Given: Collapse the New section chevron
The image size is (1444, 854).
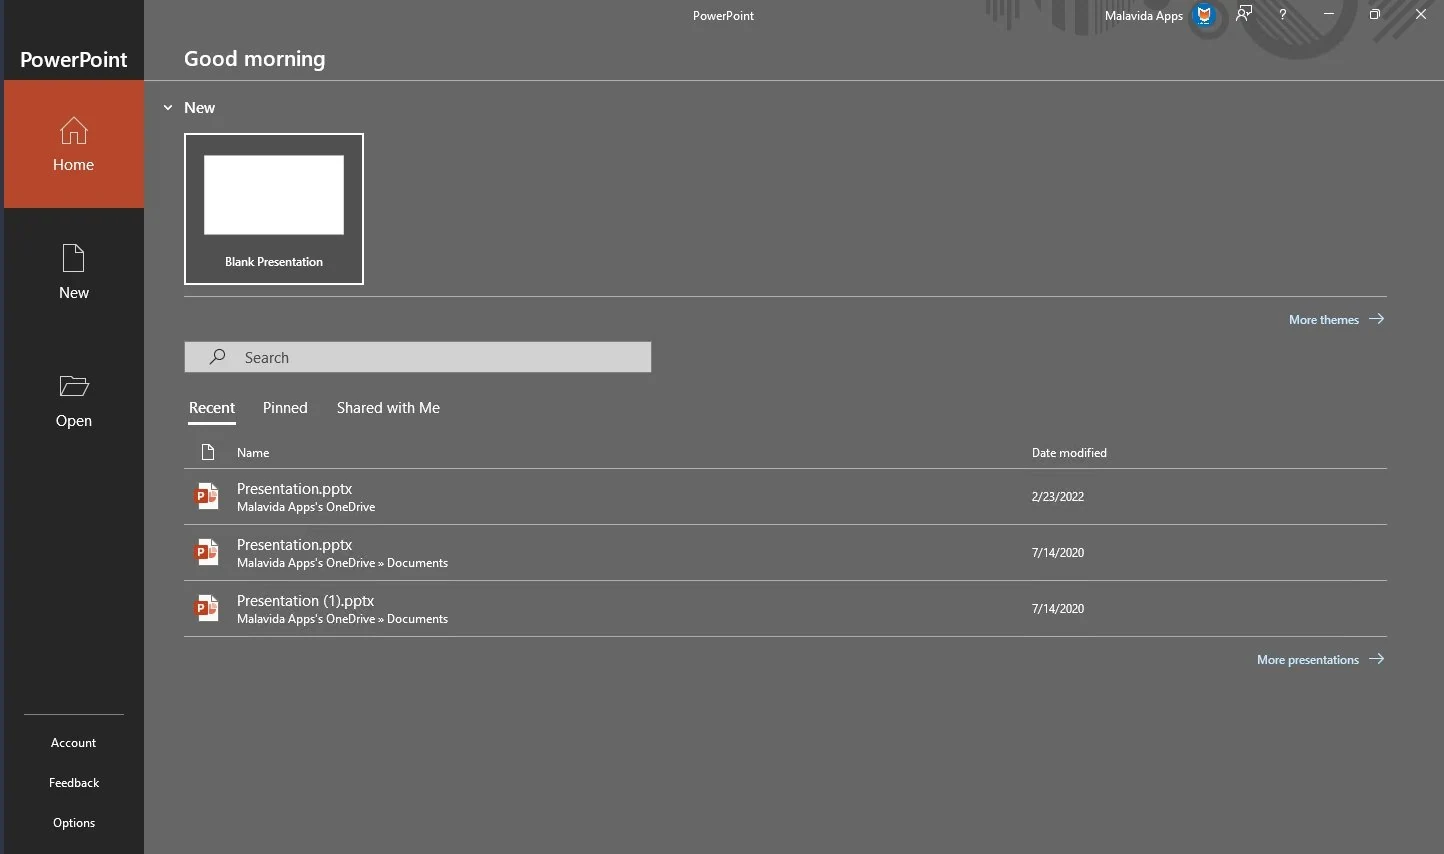Looking at the screenshot, I should 168,108.
